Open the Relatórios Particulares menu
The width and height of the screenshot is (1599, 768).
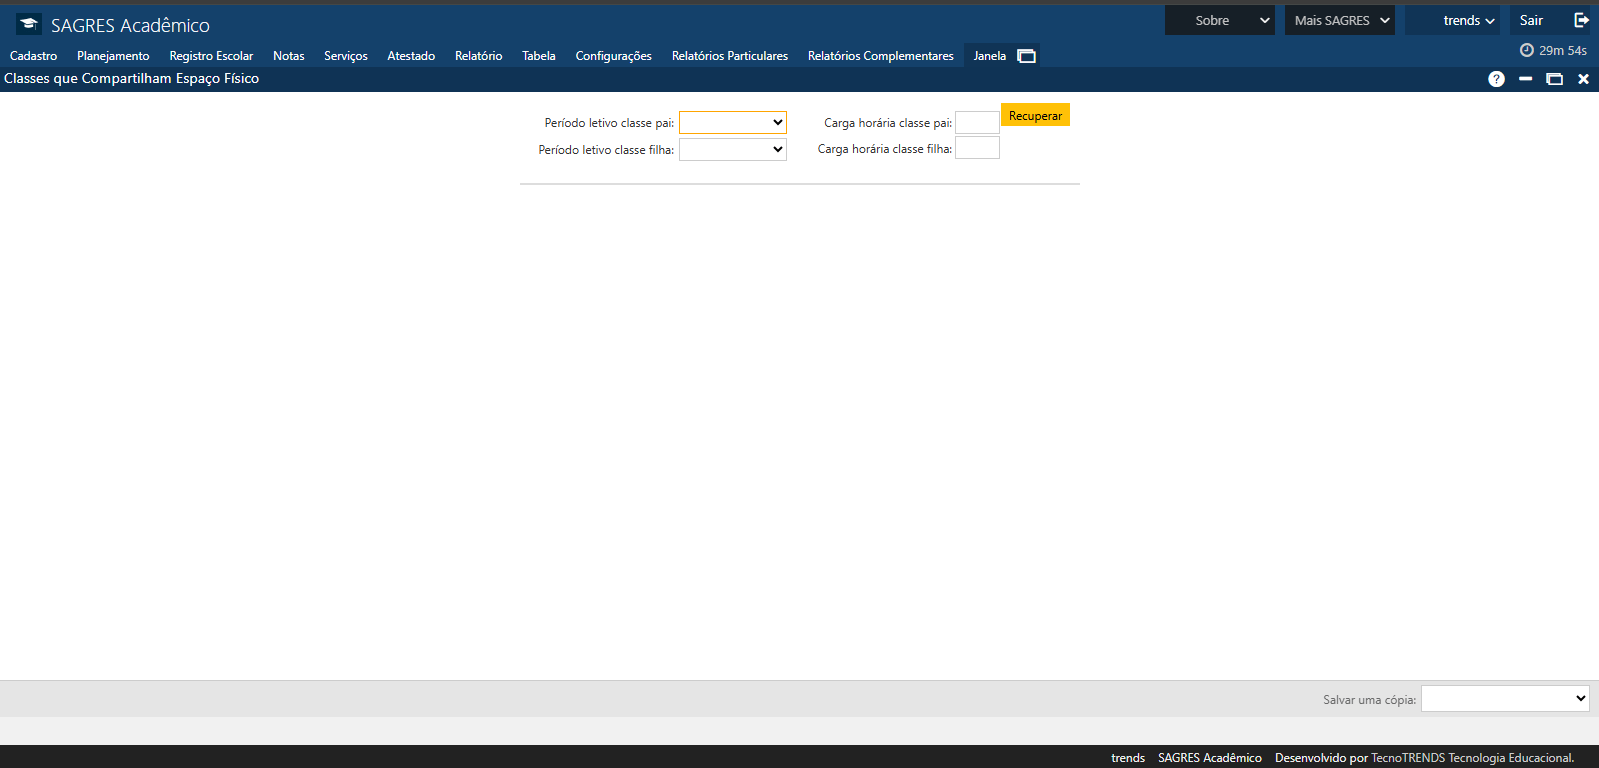[729, 56]
